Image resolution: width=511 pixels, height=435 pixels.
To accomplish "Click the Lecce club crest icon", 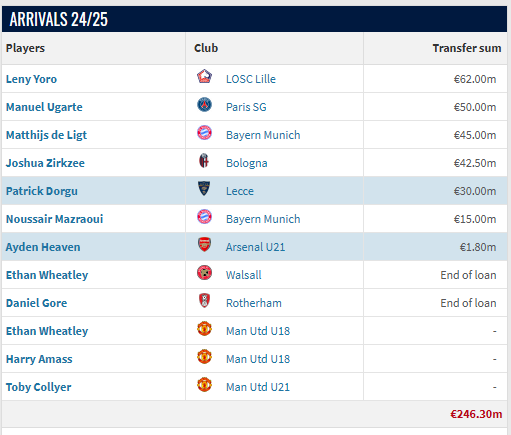I will tap(204, 188).
